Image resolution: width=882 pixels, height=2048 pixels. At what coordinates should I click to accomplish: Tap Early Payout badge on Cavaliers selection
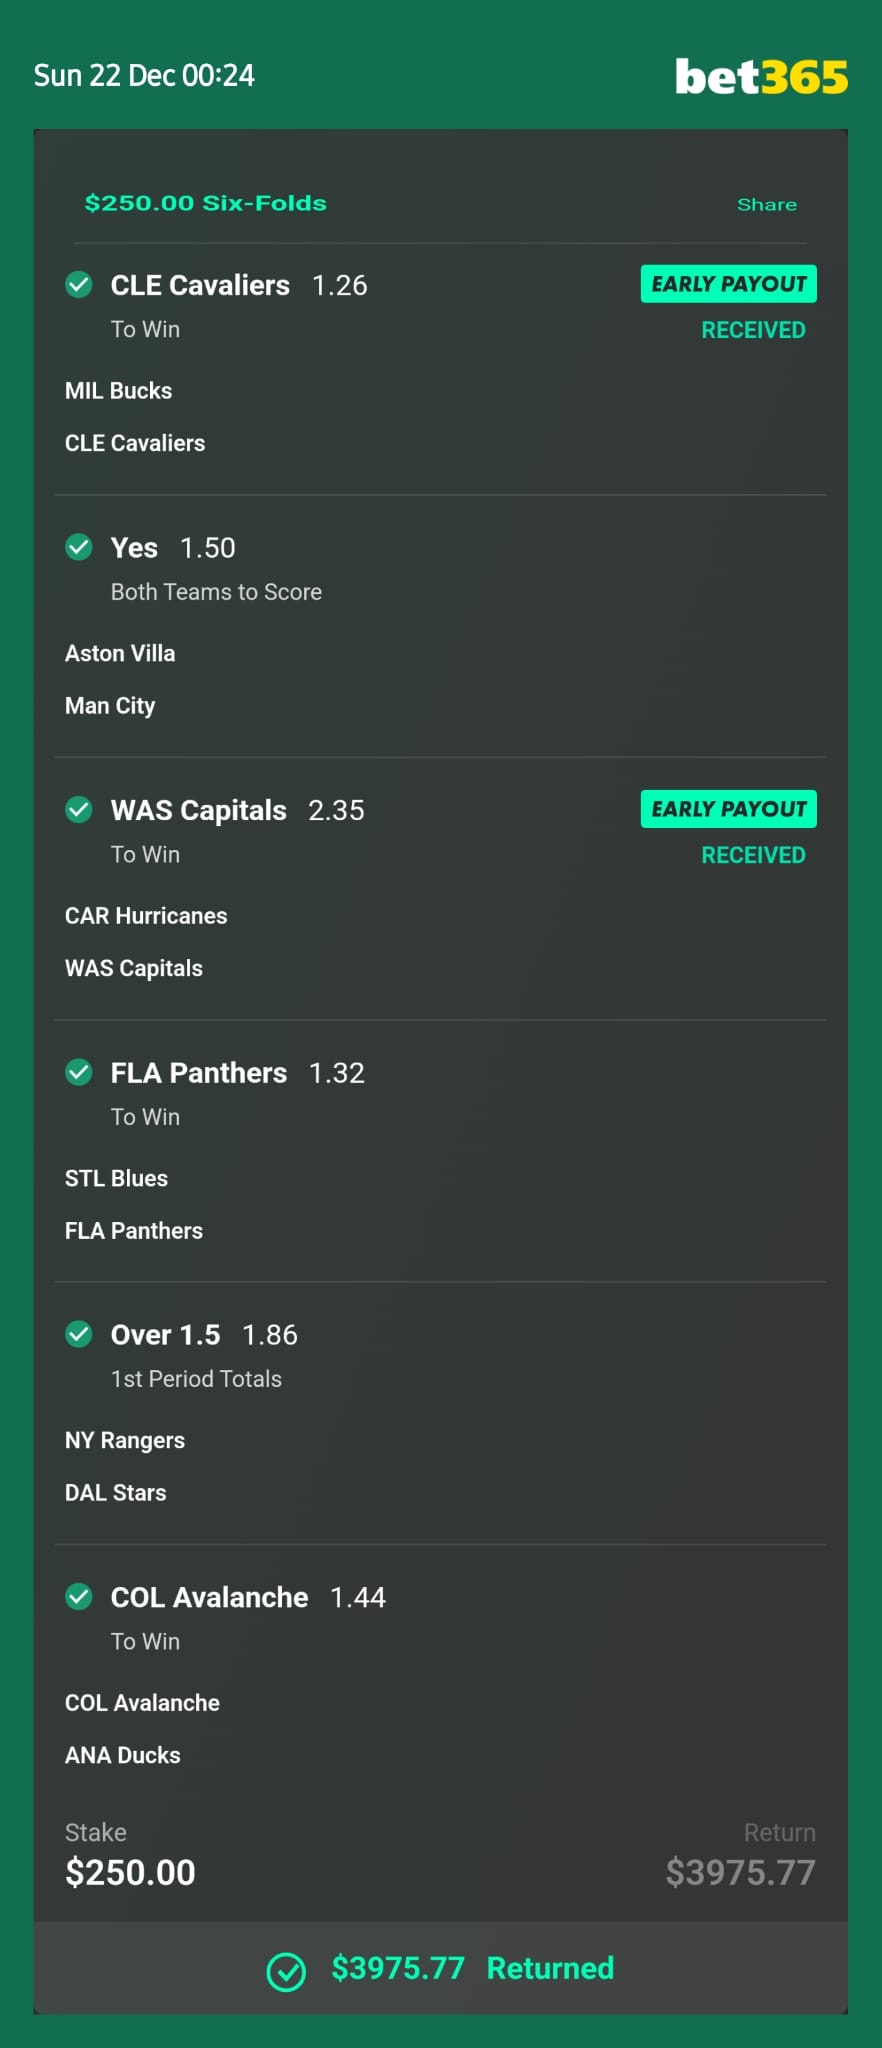[x=729, y=284]
